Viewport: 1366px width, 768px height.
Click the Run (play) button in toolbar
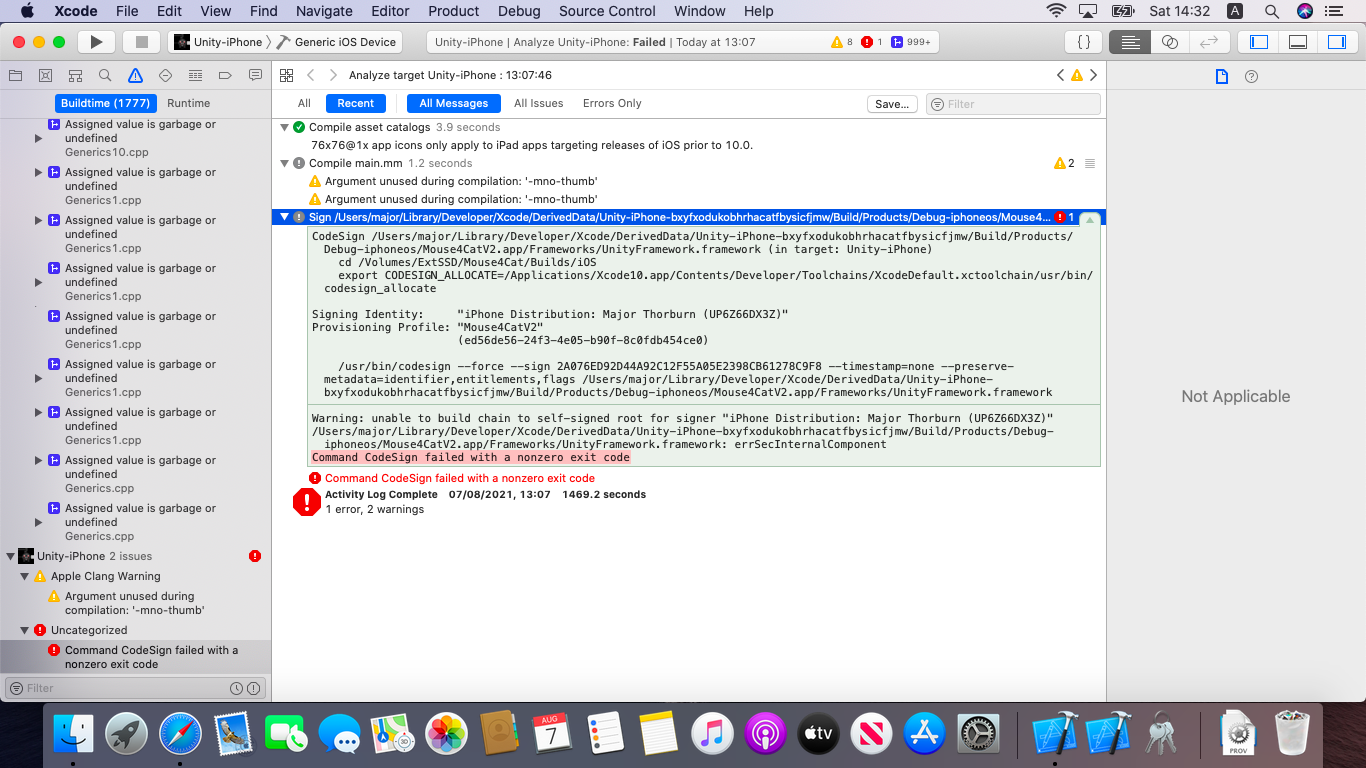click(x=96, y=42)
